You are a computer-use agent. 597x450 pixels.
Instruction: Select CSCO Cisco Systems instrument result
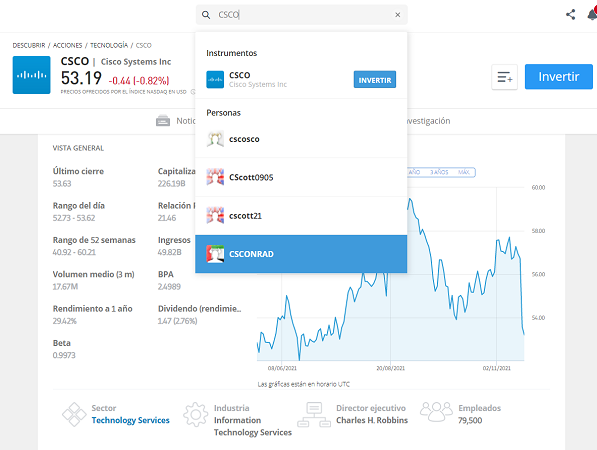click(x=301, y=80)
